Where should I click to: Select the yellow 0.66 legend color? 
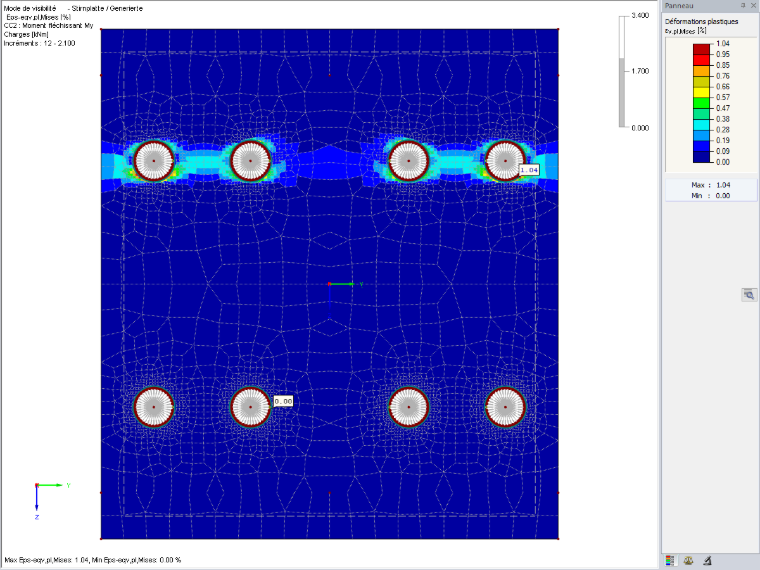(701, 92)
